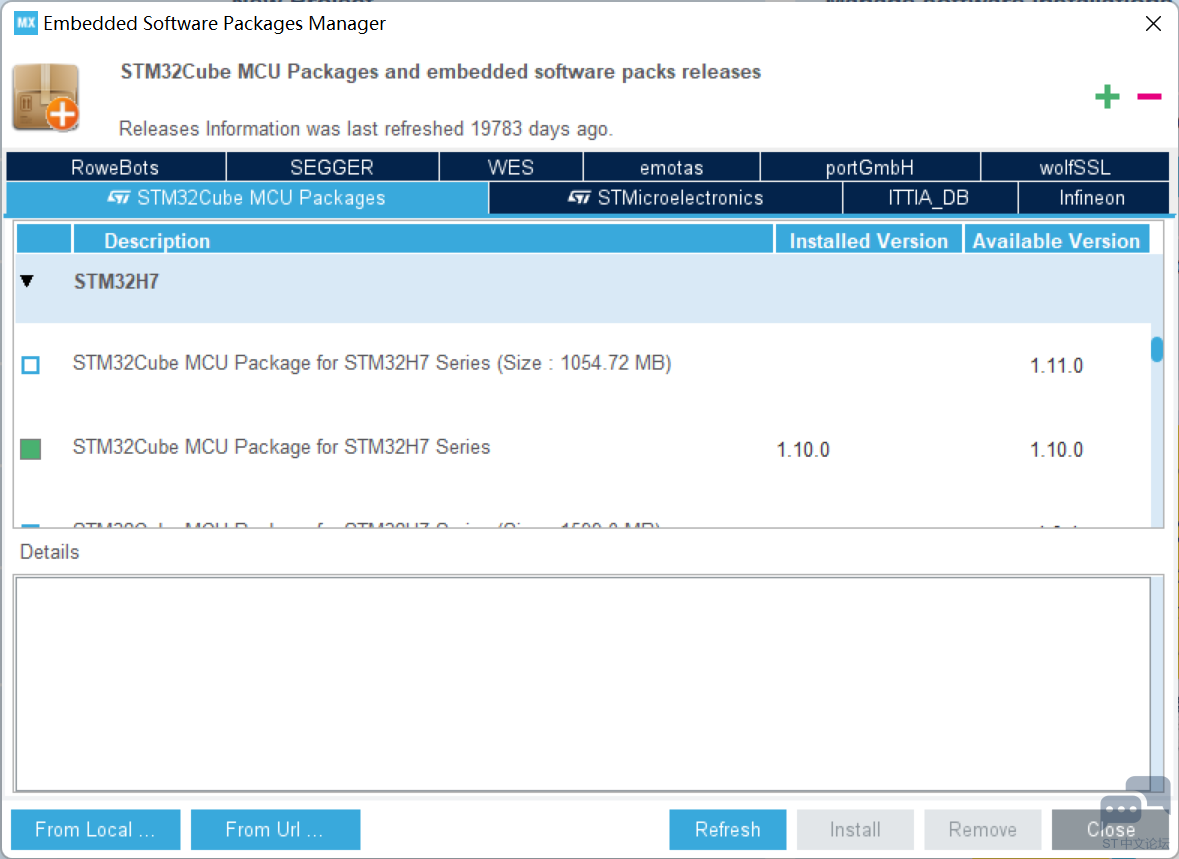Image resolution: width=1179 pixels, height=859 pixels.
Task: Open the portGmbH tab
Action: pos(870,167)
